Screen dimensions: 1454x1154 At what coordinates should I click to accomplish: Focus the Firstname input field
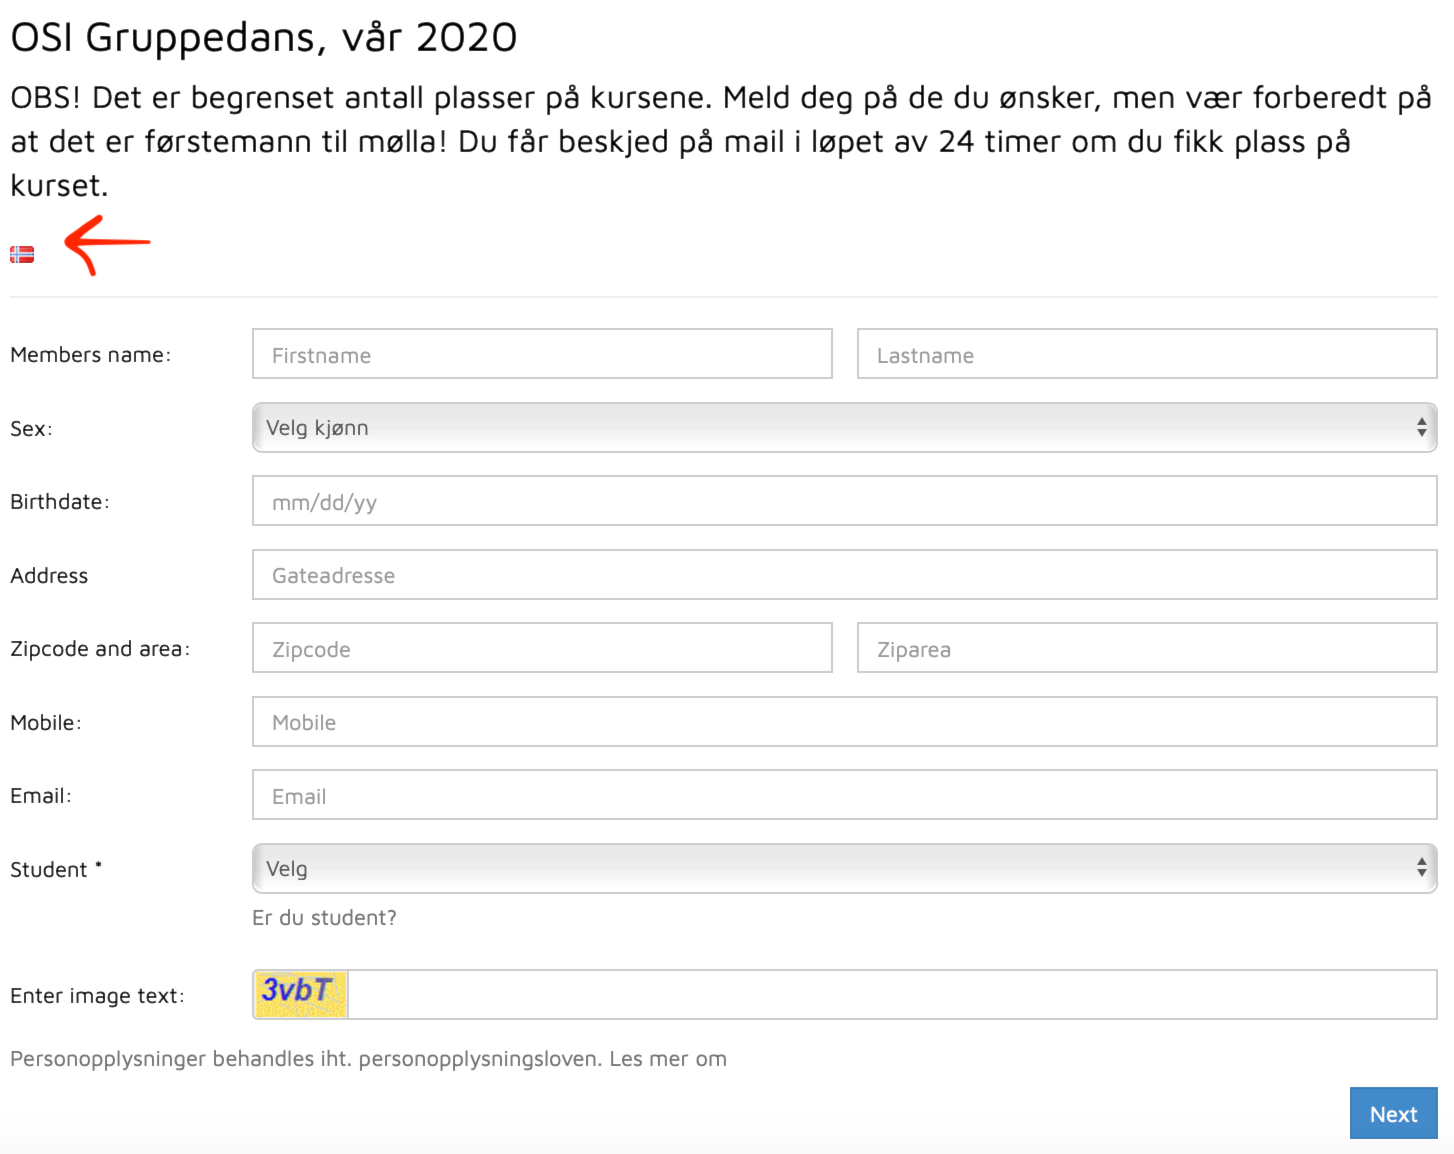[542, 354]
